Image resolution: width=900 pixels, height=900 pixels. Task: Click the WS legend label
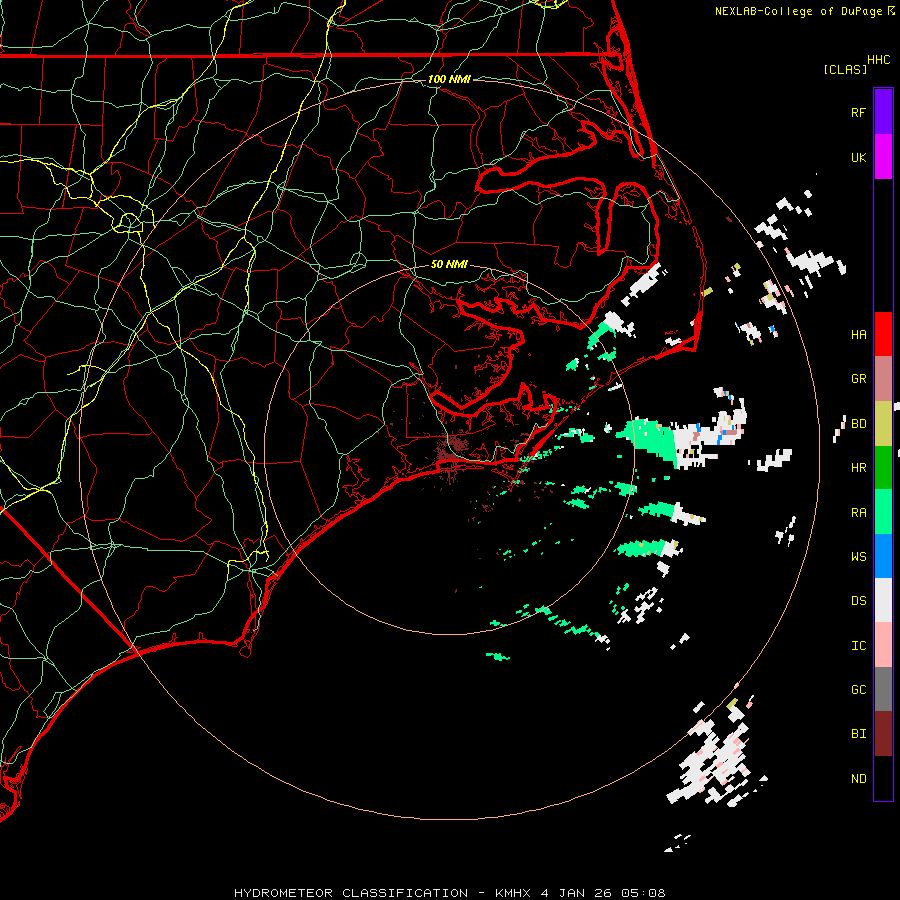pyautogui.click(x=858, y=557)
